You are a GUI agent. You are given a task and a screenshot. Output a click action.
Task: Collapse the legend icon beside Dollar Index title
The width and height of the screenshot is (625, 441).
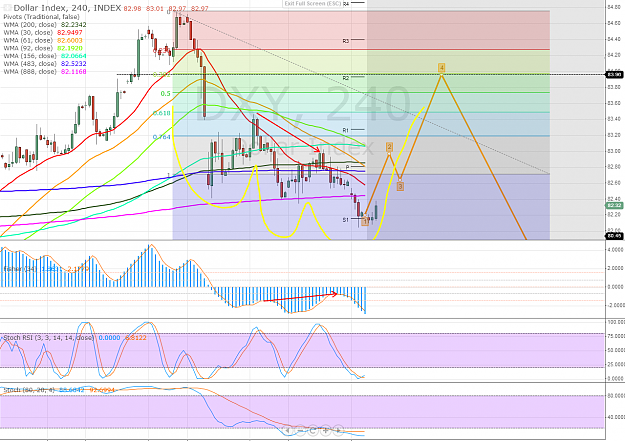pos(7,8)
